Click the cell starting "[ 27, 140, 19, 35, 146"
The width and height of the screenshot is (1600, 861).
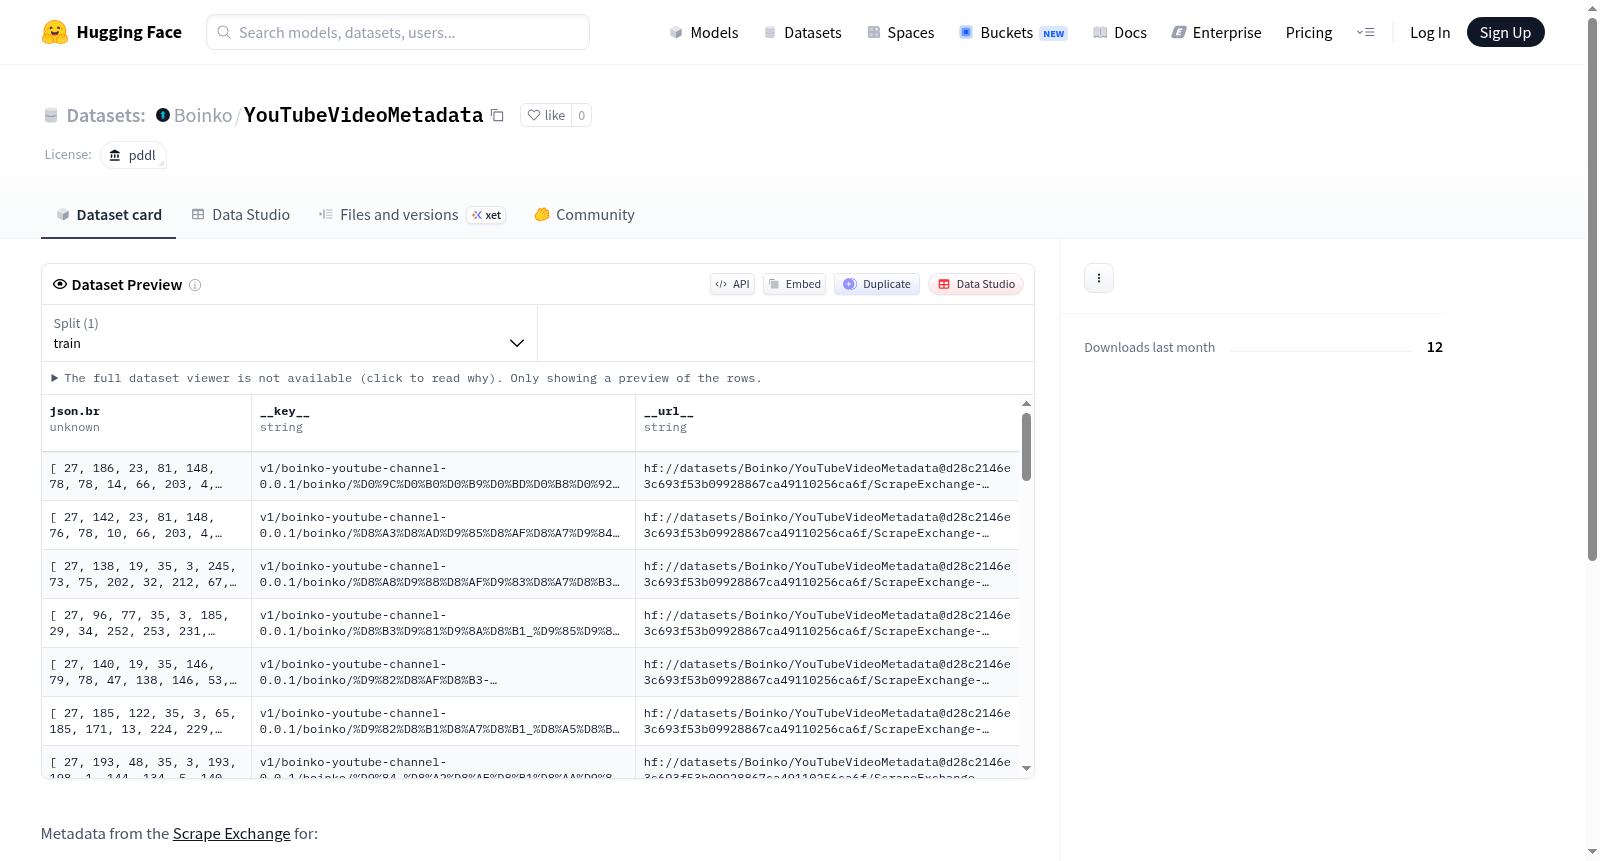(146, 672)
